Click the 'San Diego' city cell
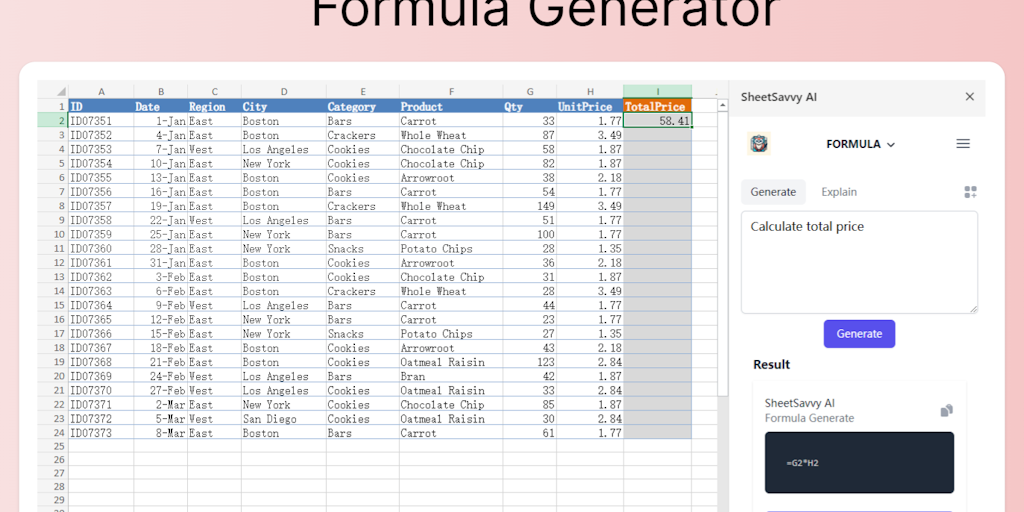The height and width of the screenshot is (512, 1024). (283, 419)
